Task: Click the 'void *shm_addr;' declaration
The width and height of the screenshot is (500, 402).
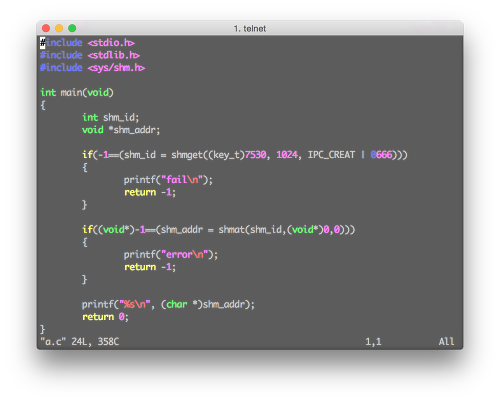Action: click(121, 130)
